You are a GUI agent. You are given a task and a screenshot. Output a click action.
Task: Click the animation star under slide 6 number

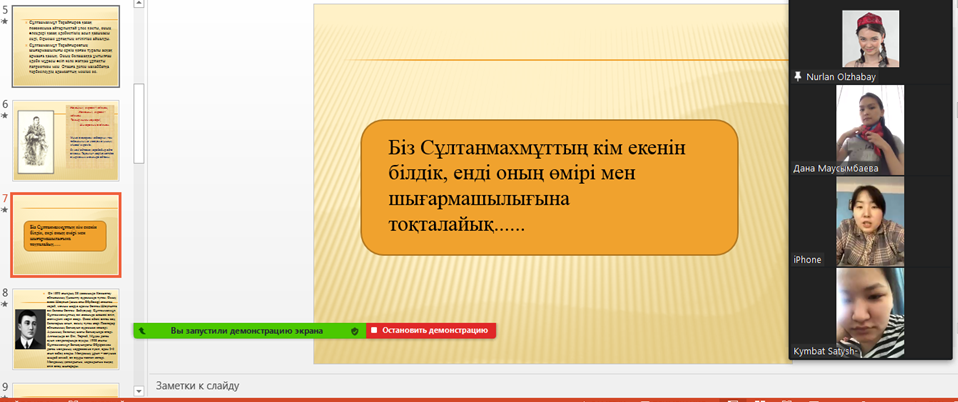click(5, 116)
